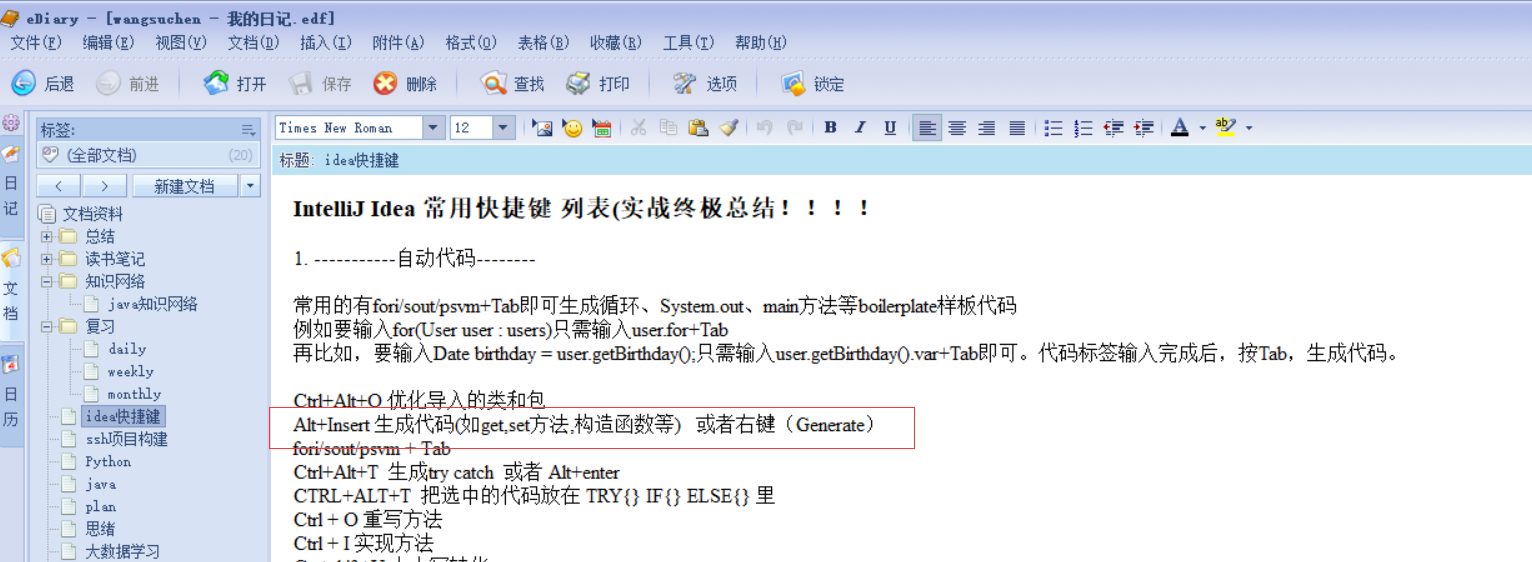Open the 文档(D) menu
1532x562 pixels.
coord(254,43)
